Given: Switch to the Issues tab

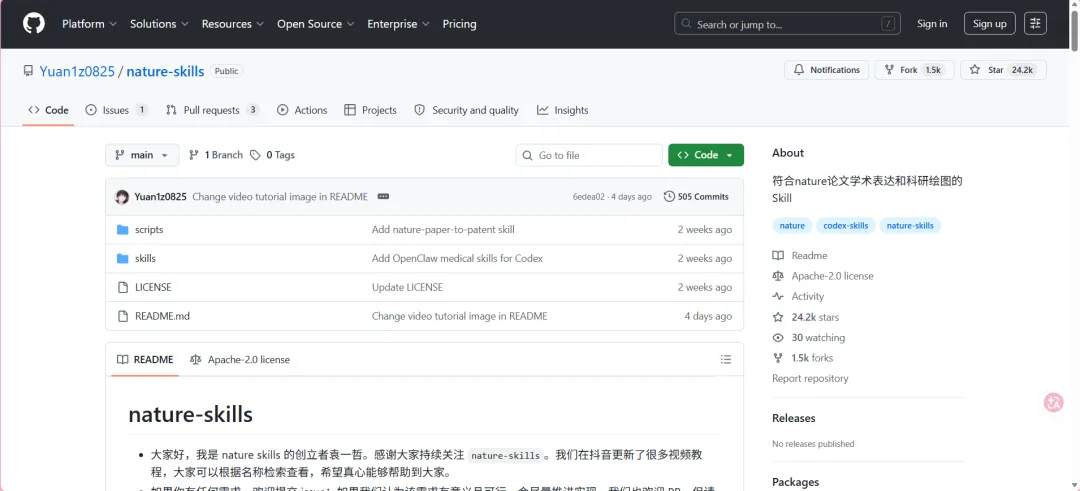Looking at the screenshot, I should (x=116, y=110).
